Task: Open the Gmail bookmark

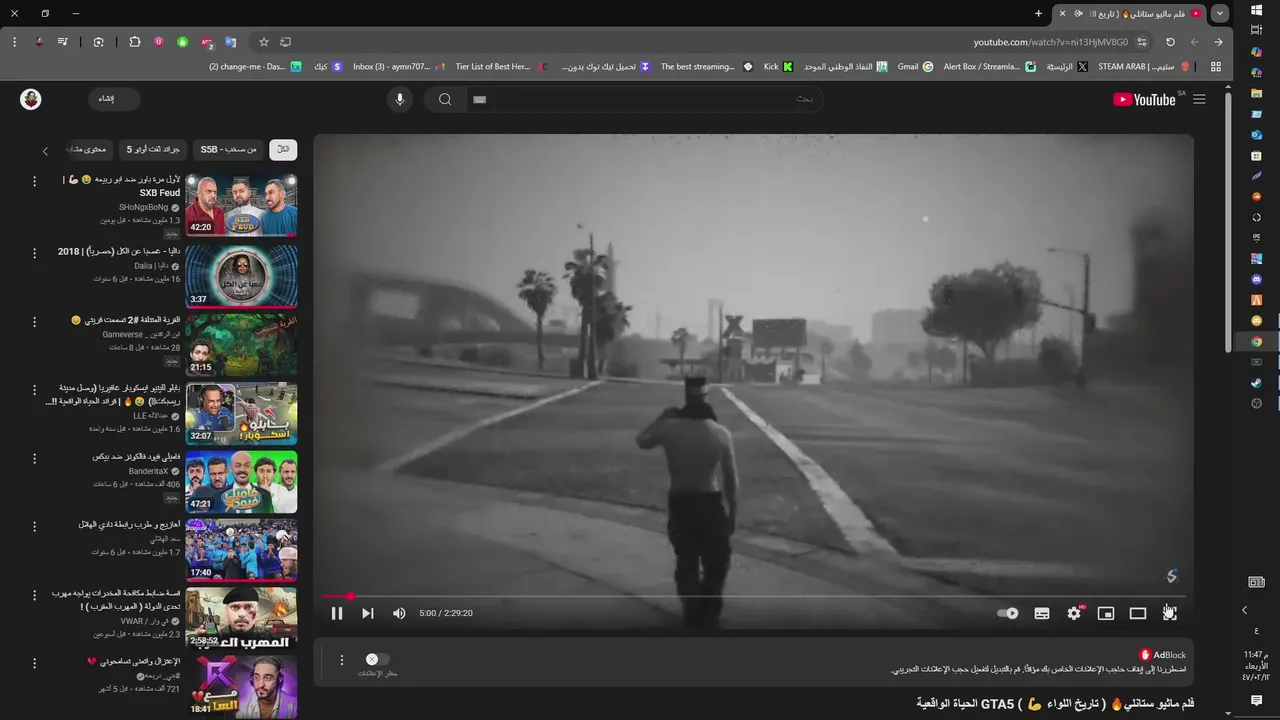Action: click(x=915, y=67)
